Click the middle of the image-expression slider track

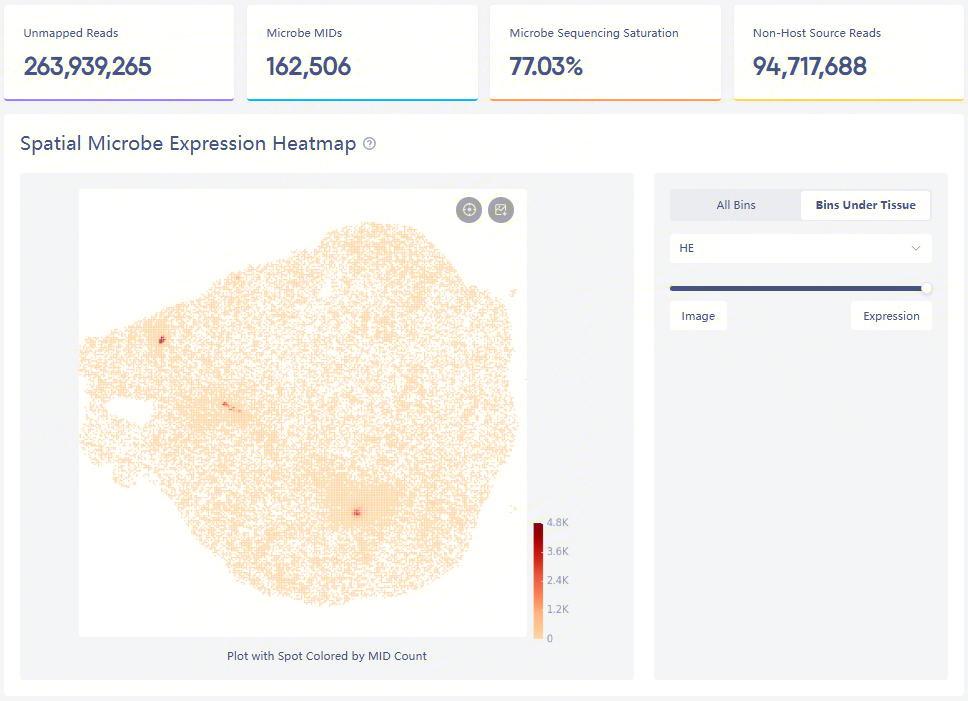[x=800, y=288]
